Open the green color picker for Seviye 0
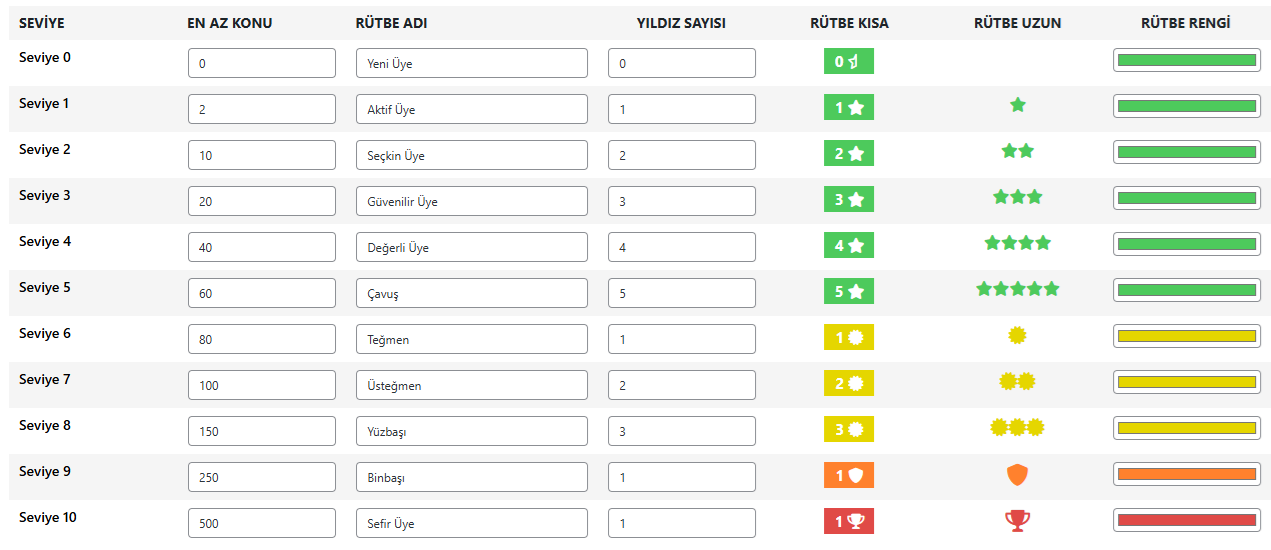Screen dimensions: 1271x550 [1186, 61]
